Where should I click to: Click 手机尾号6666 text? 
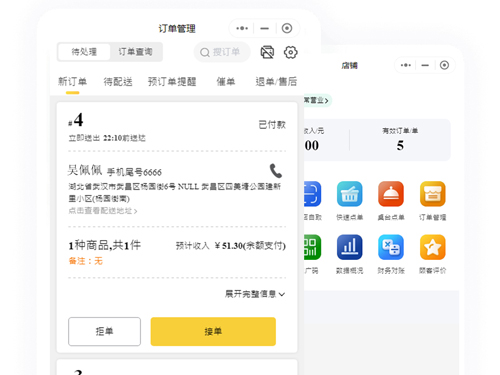tap(134, 172)
